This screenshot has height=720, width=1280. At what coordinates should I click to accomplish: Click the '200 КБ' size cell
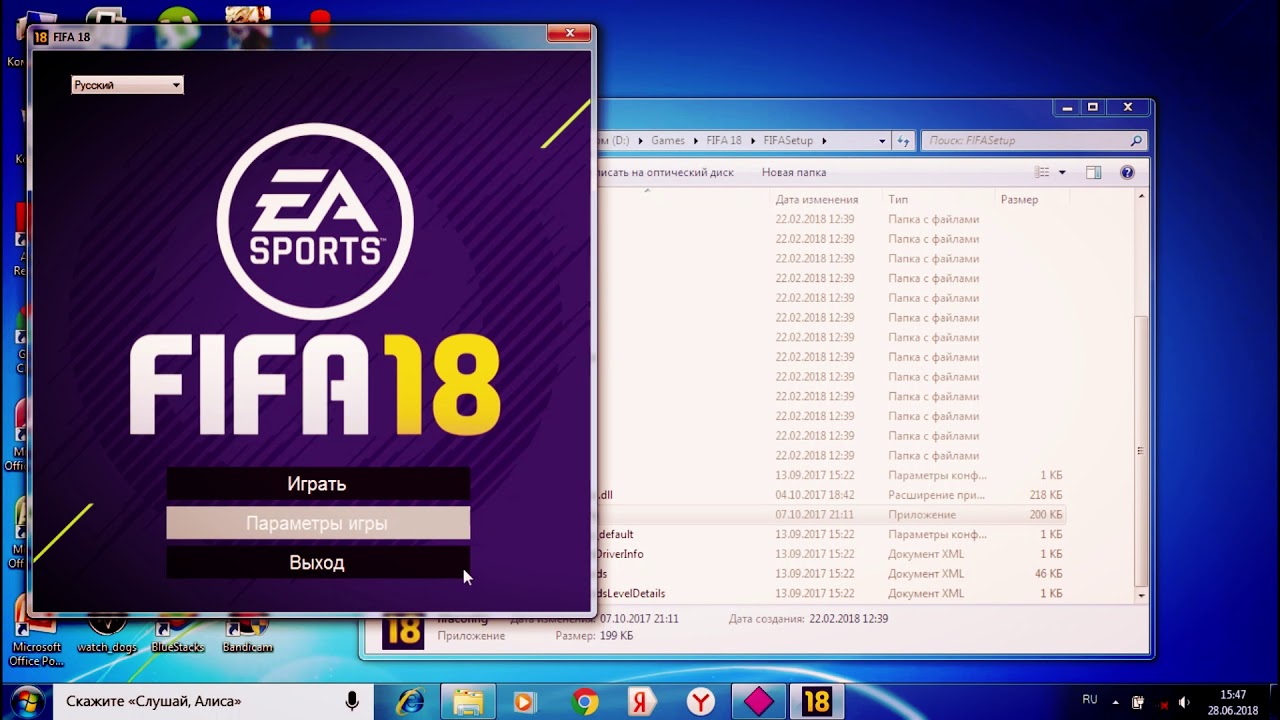click(x=1046, y=515)
